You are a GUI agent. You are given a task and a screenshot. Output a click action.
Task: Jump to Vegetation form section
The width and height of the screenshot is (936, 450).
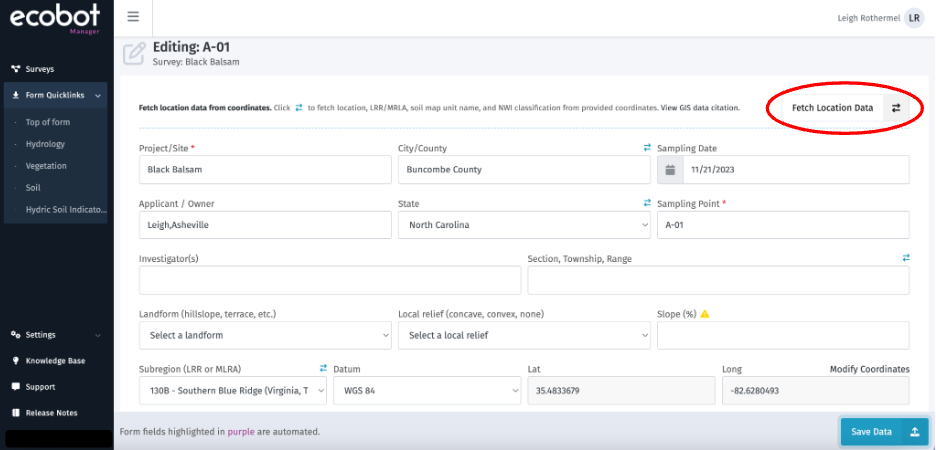pyautogui.click(x=46, y=166)
